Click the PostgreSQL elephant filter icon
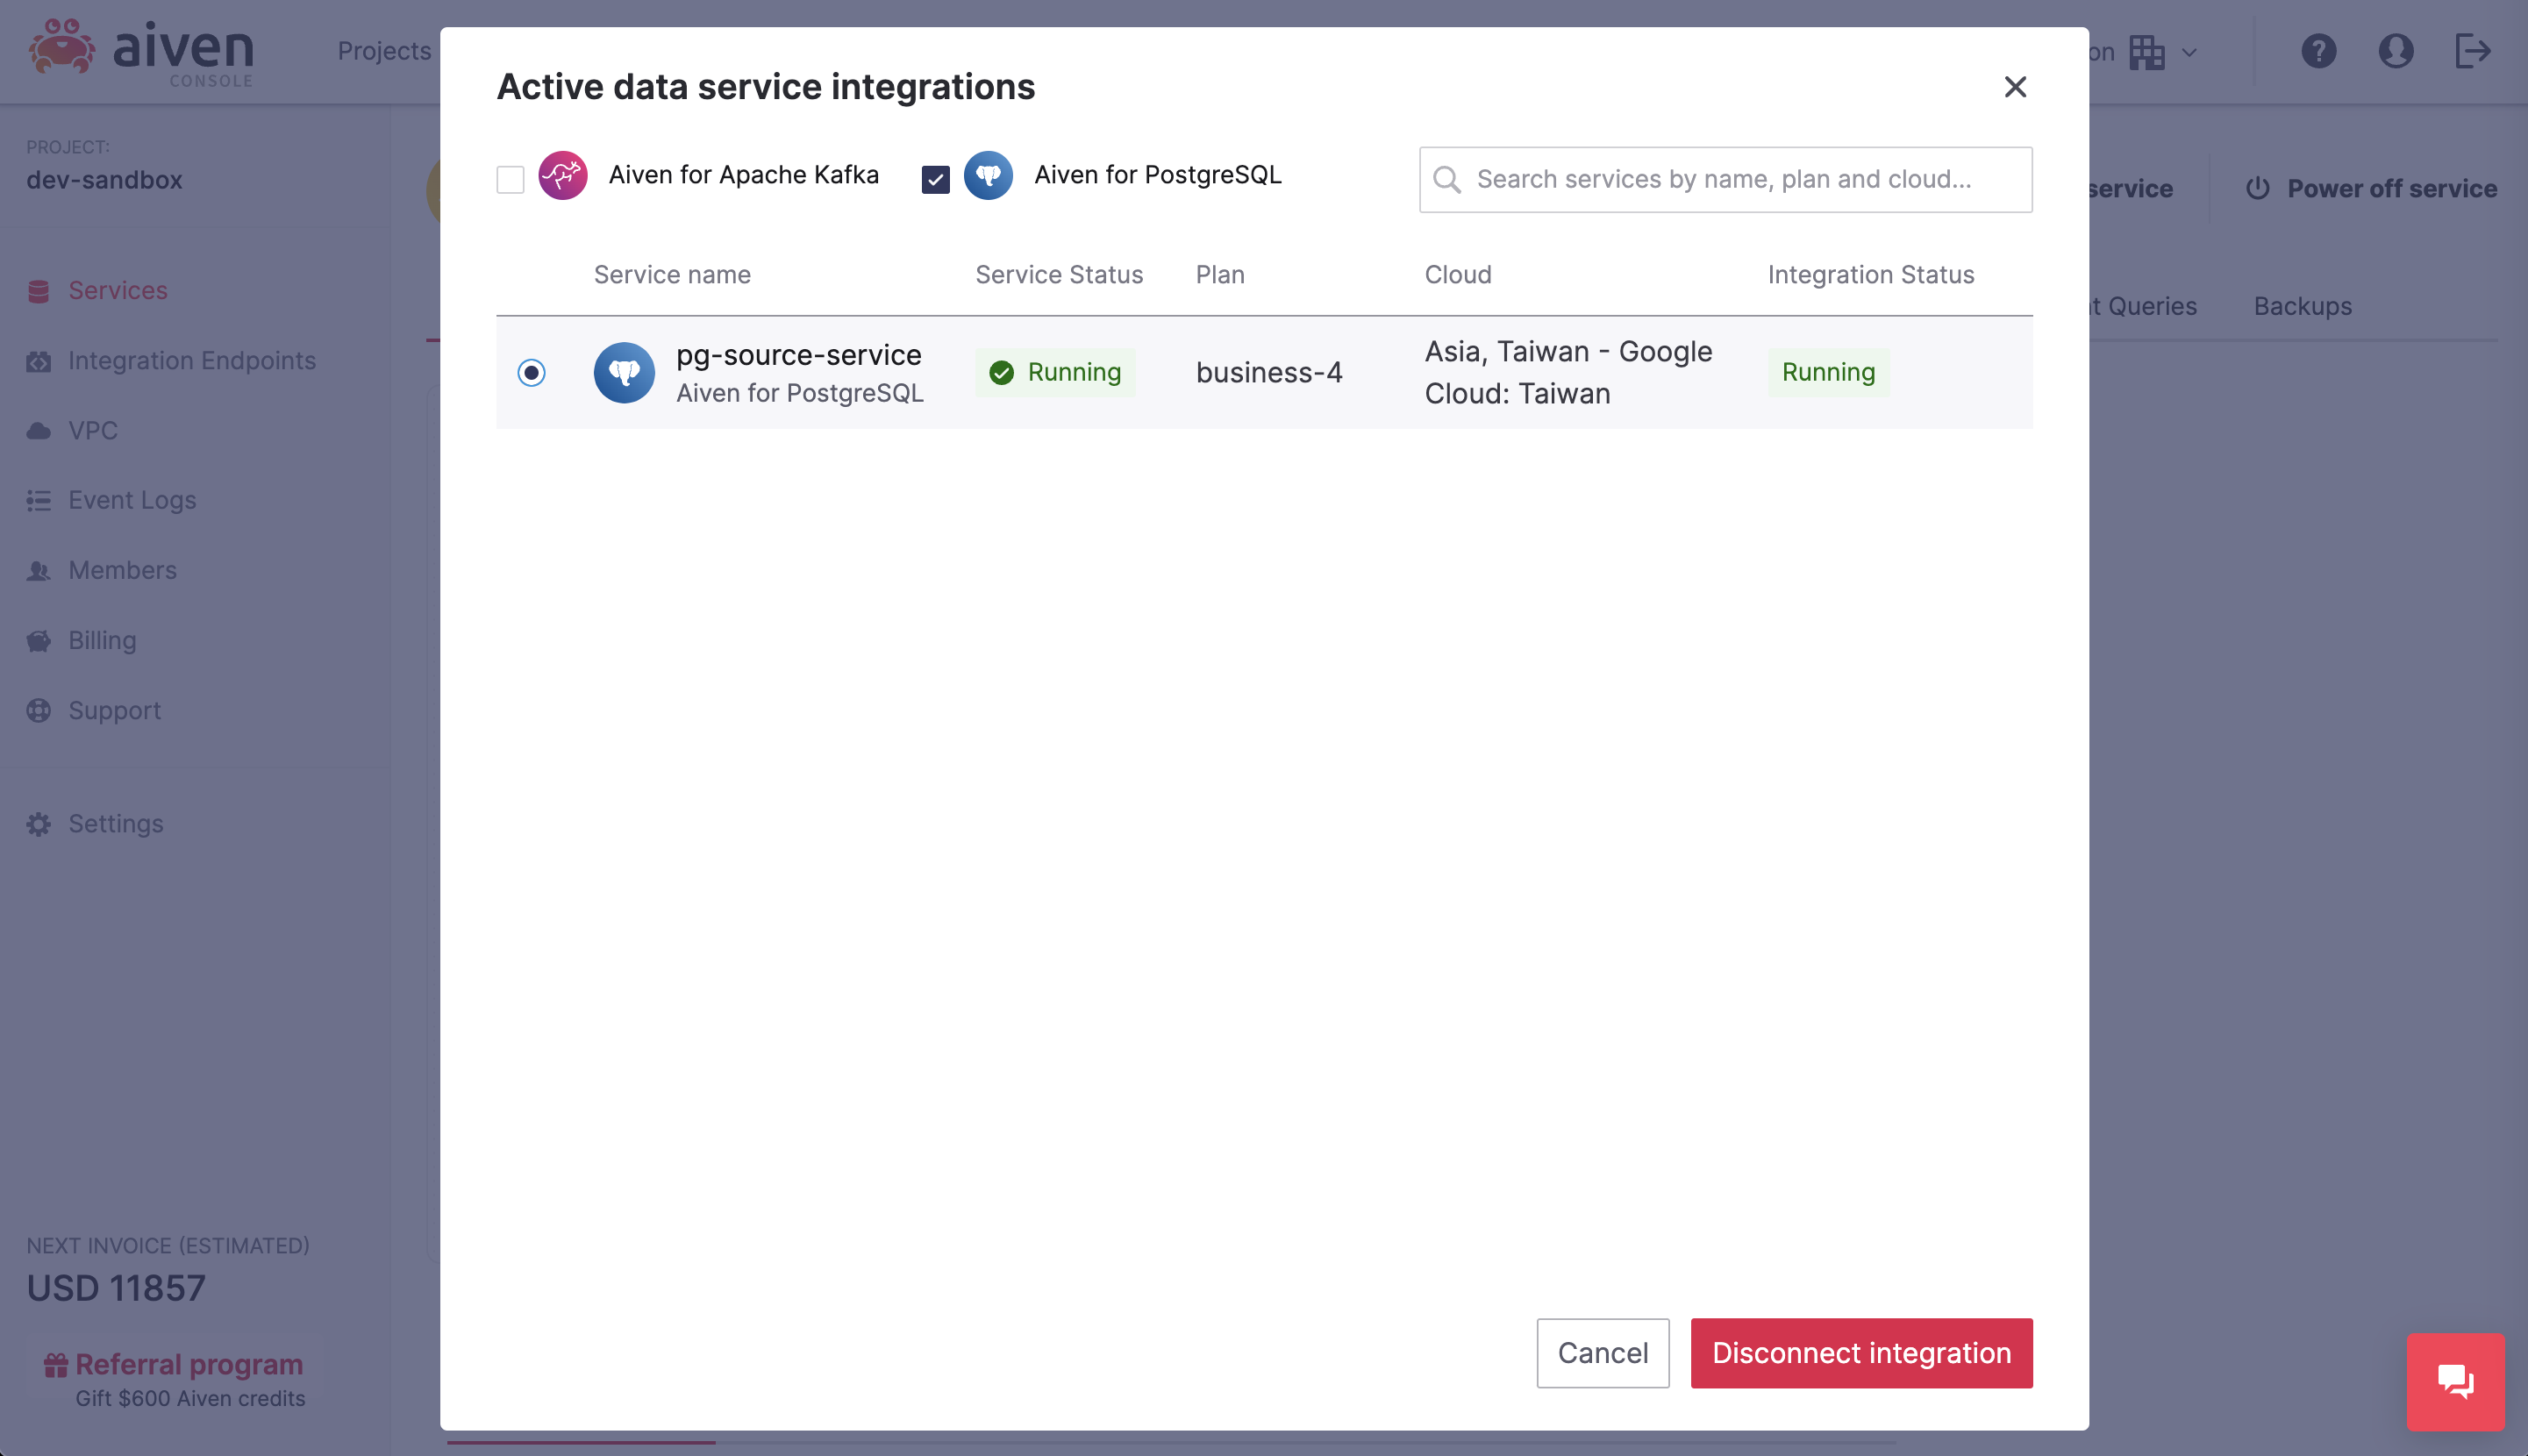 click(x=988, y=175)
